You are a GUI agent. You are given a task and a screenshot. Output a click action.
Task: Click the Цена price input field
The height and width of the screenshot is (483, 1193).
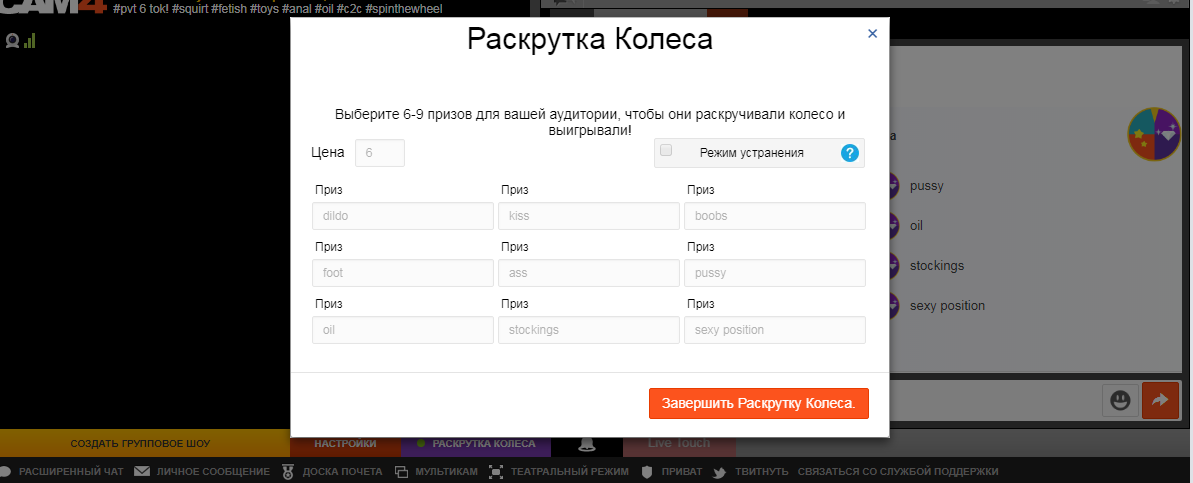click(x=380, y=153)
